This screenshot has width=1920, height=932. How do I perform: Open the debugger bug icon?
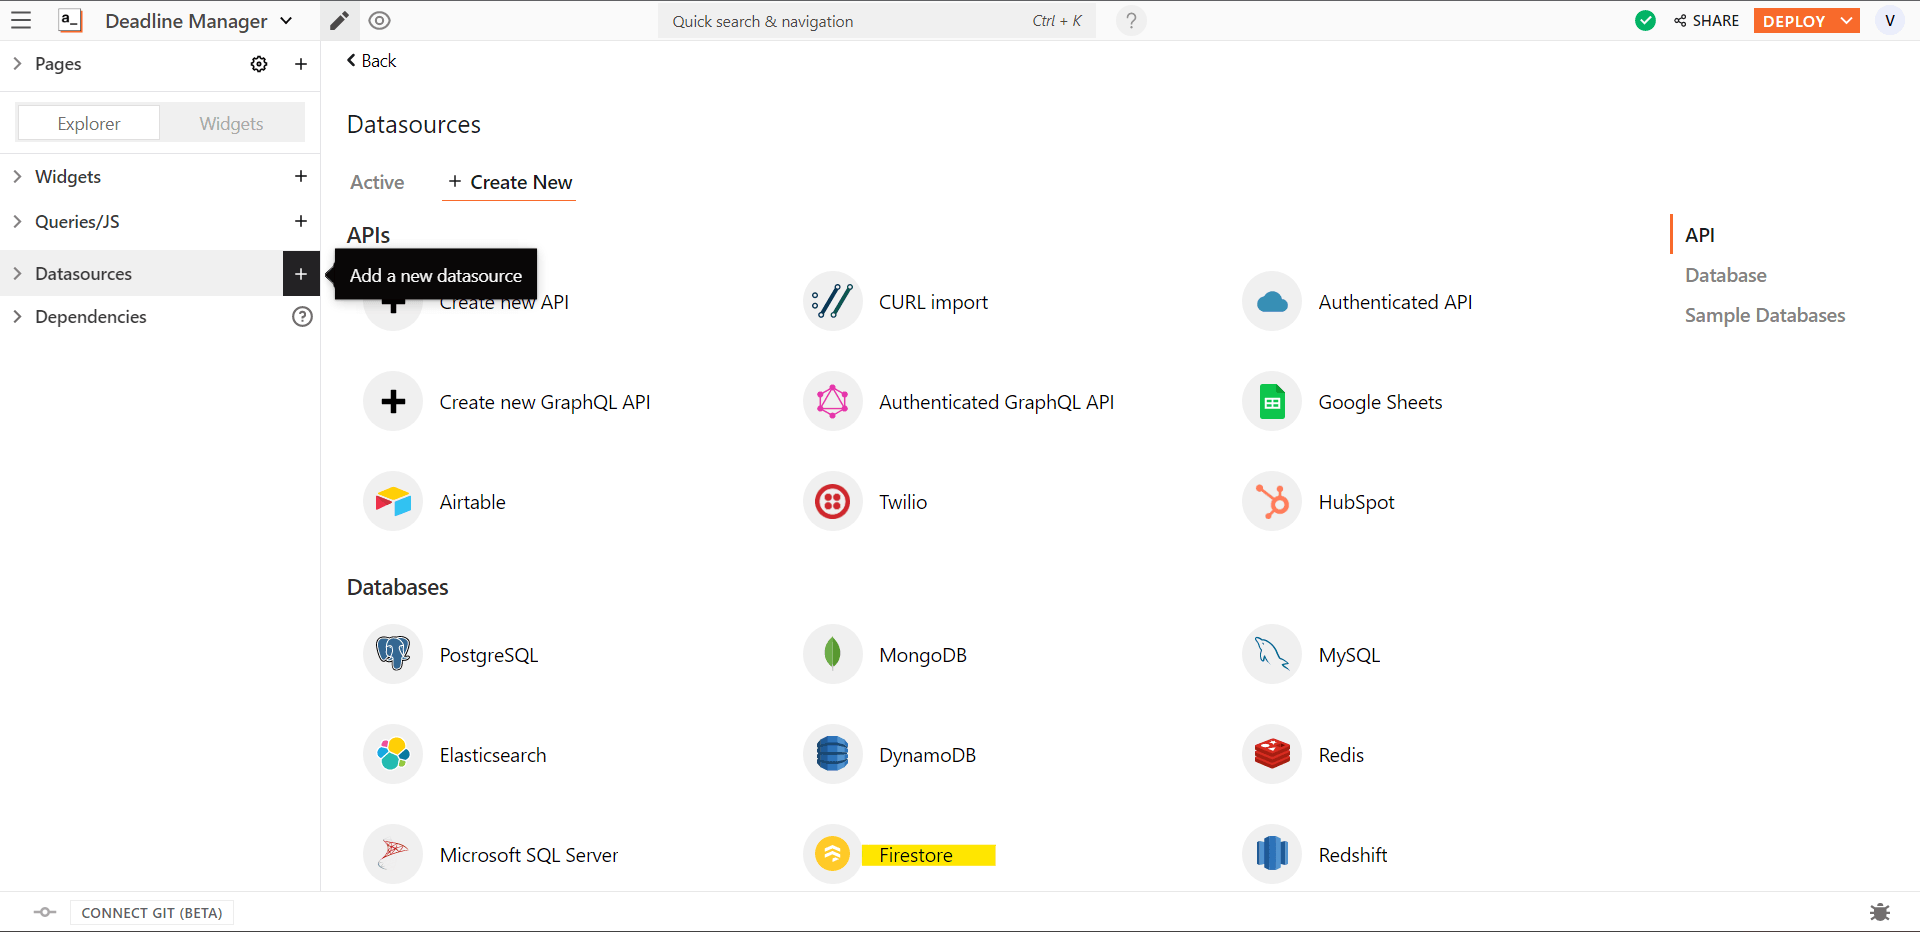pos(1880,912)
